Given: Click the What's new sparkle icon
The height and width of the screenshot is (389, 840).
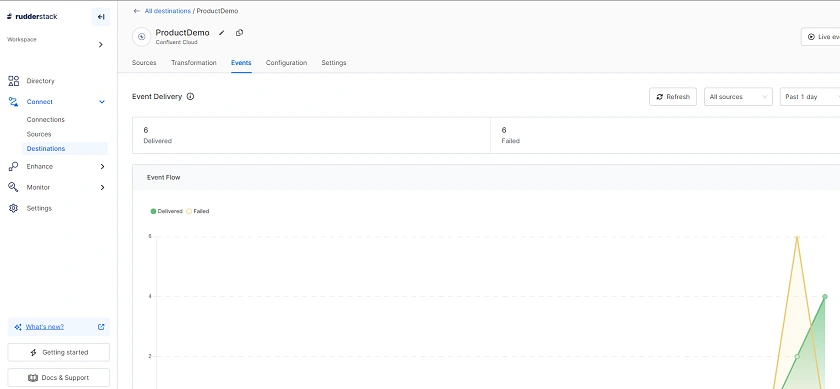Looking at the screenshot, I should 18,327.
